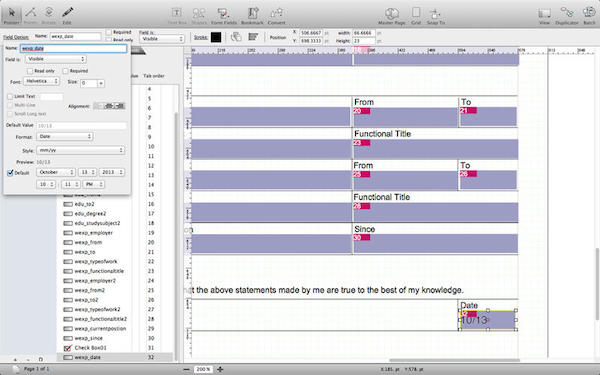Select form field 23 under Functional Title
The width and height of the screenshot is (600, 375).
436,149
